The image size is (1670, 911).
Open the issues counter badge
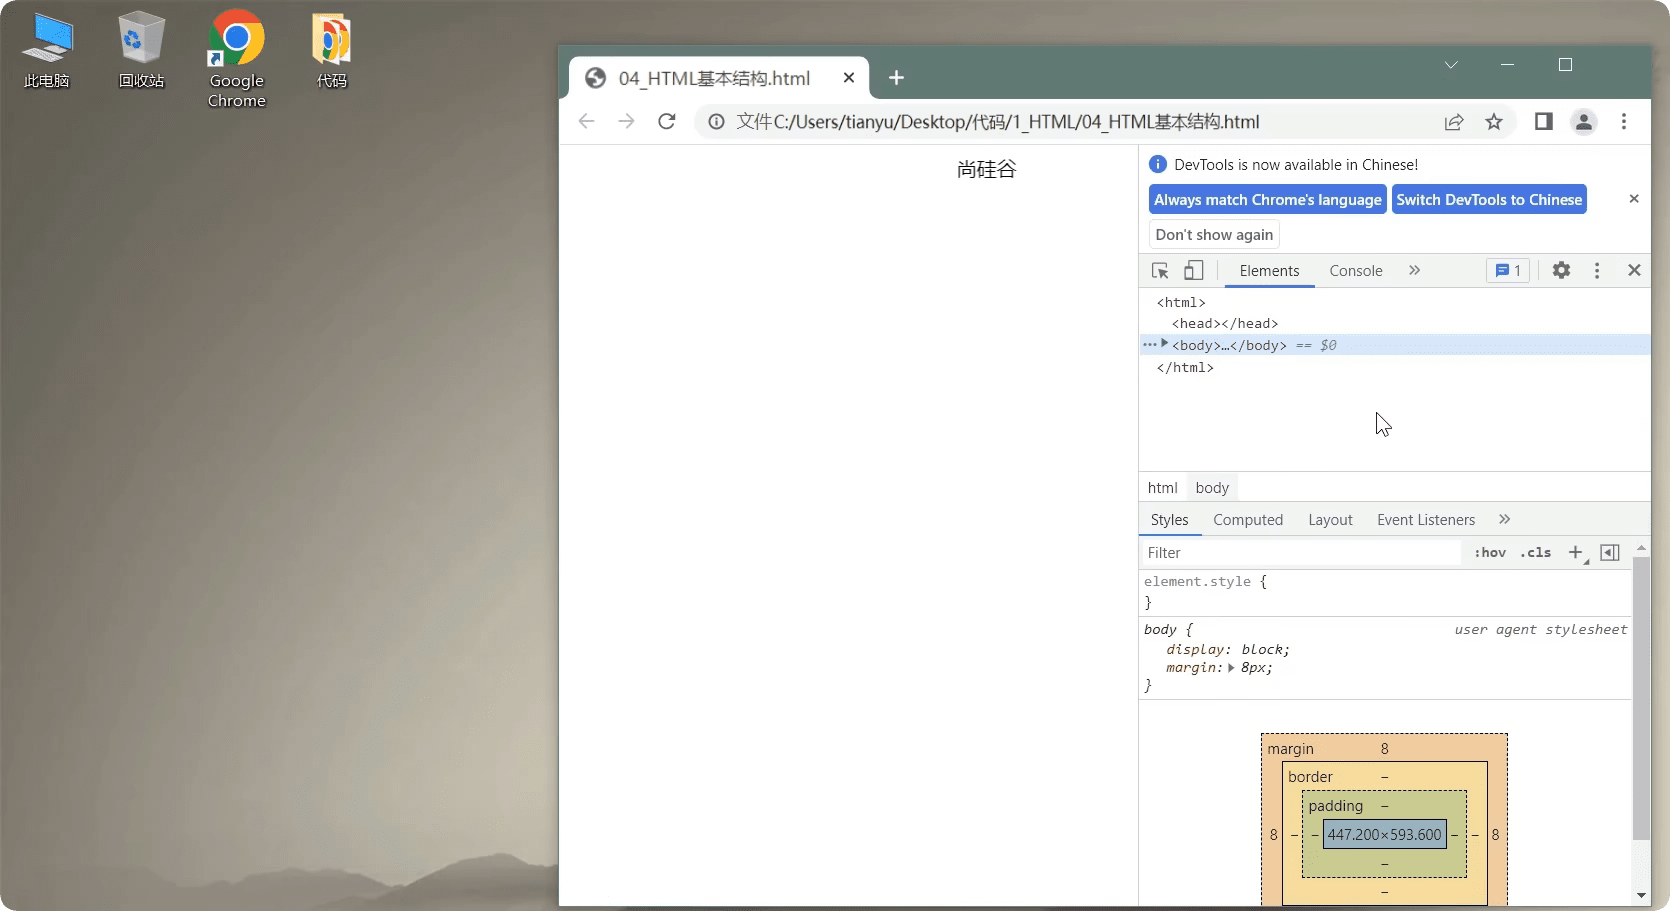coord(1507,271)
